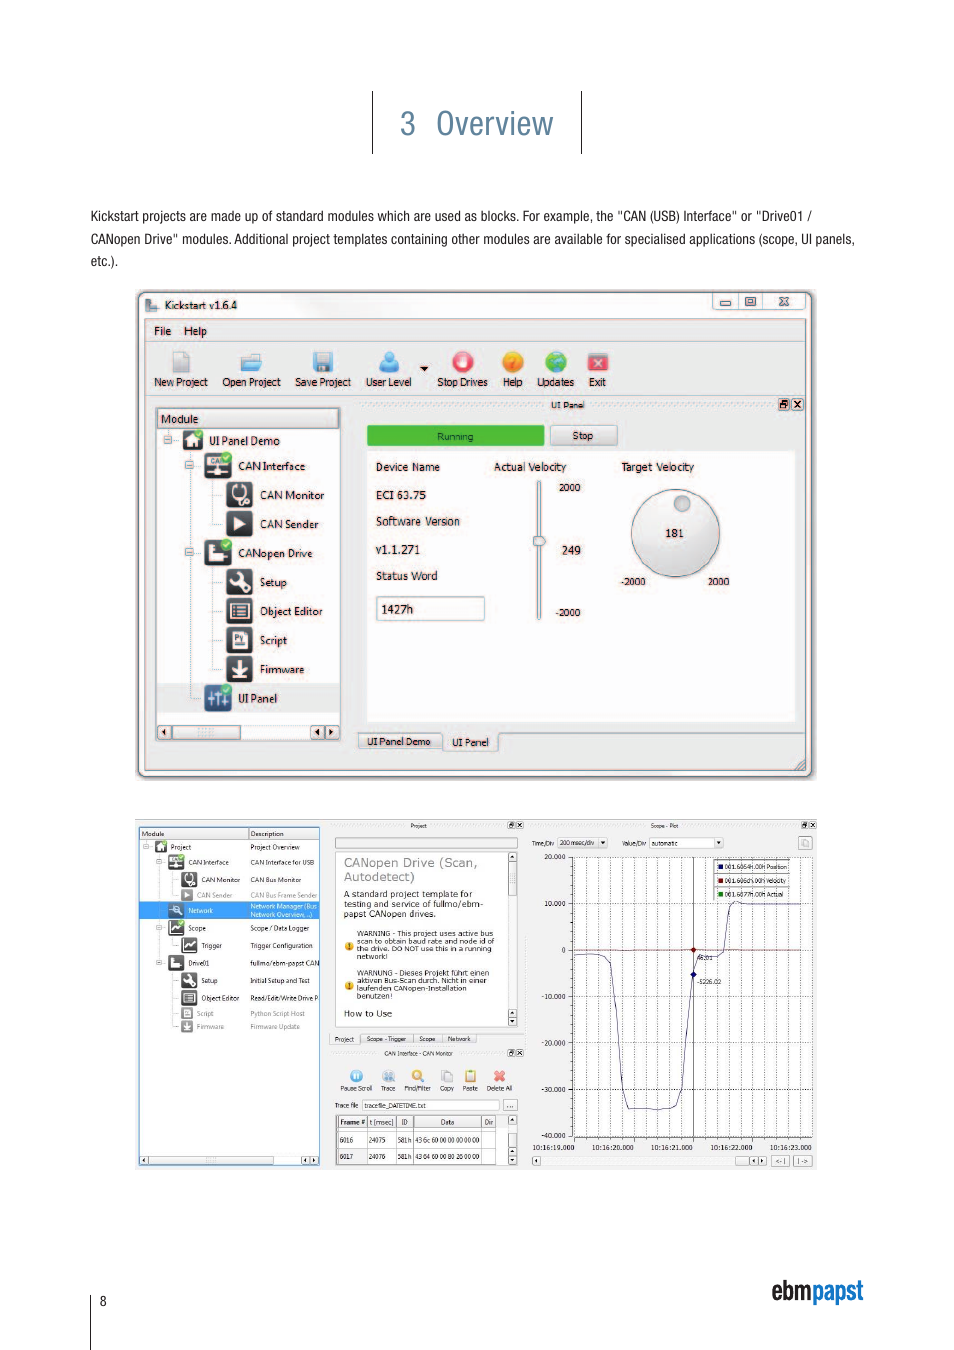Click the Stop button in the UI Panel
Screen dimensions: 954x1350
[x=583, y=436]
